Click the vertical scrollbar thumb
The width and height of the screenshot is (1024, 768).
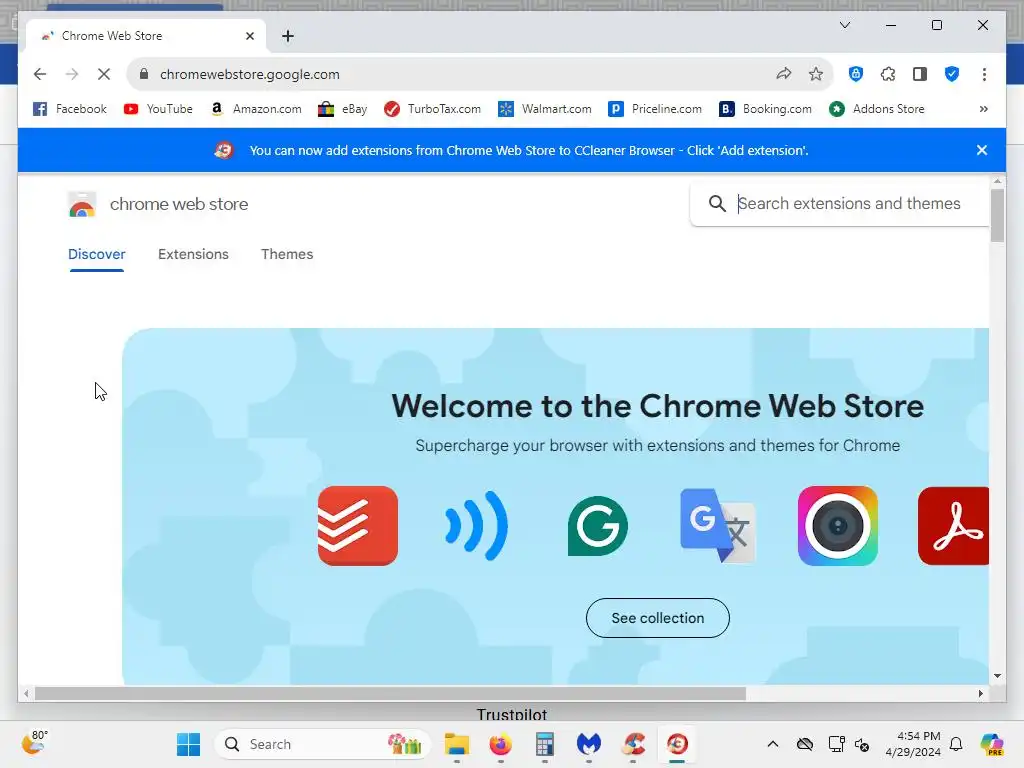pyautogui.click(x=997, y=216)
